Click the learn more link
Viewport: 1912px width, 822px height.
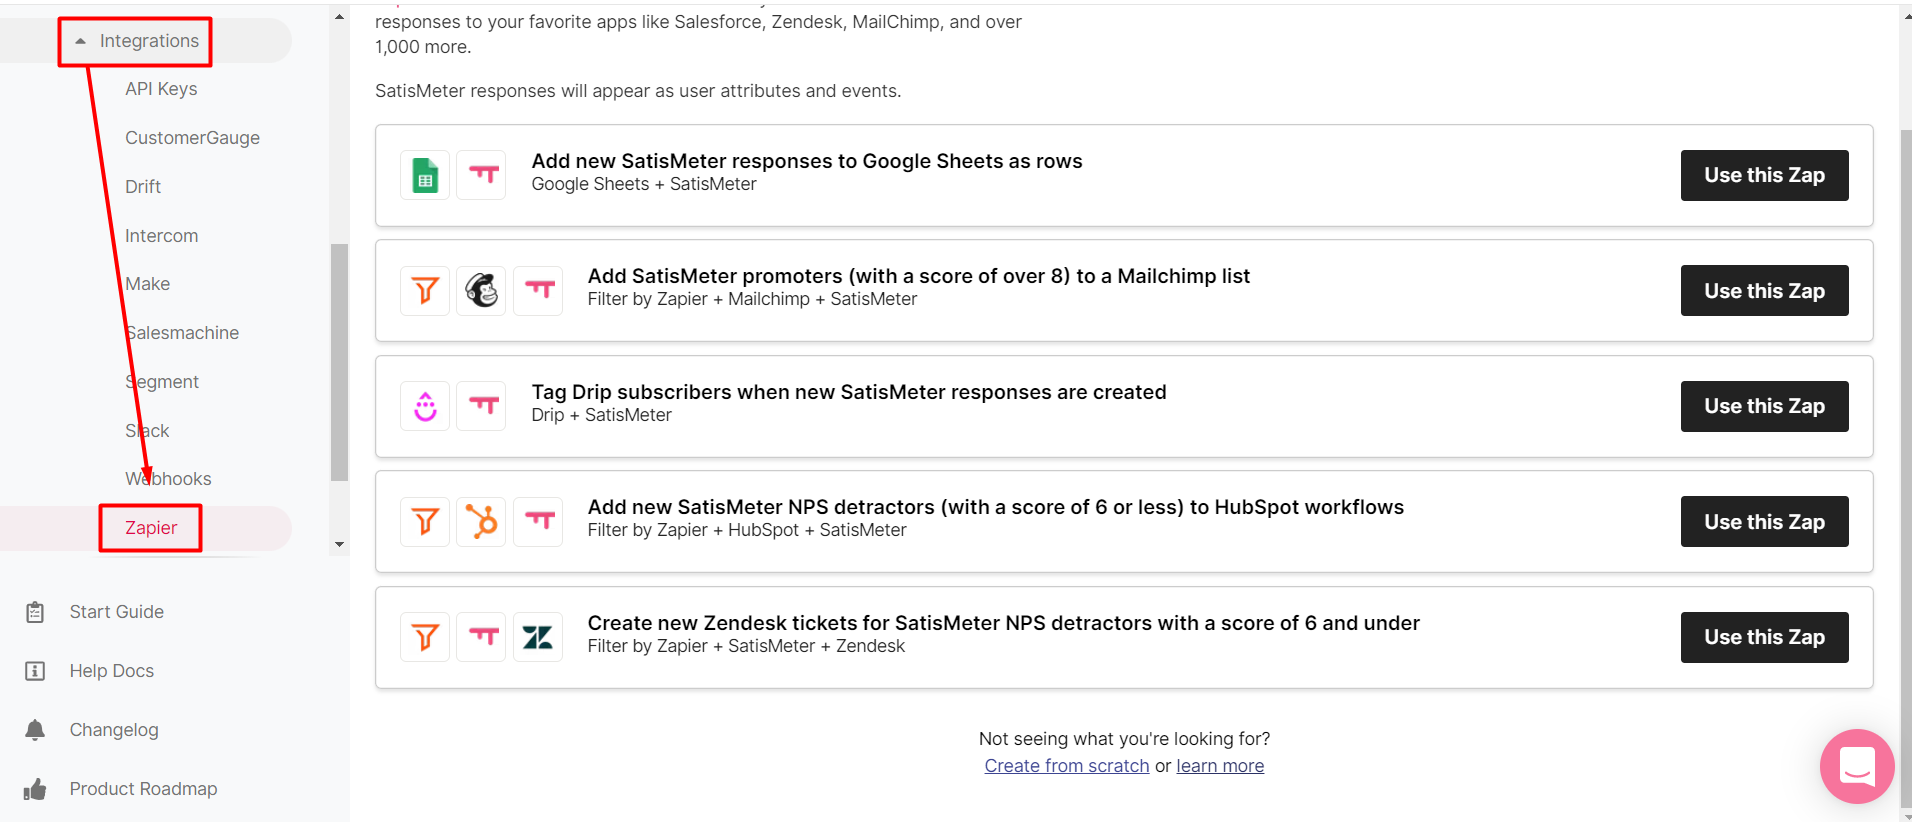(1220, 766)
